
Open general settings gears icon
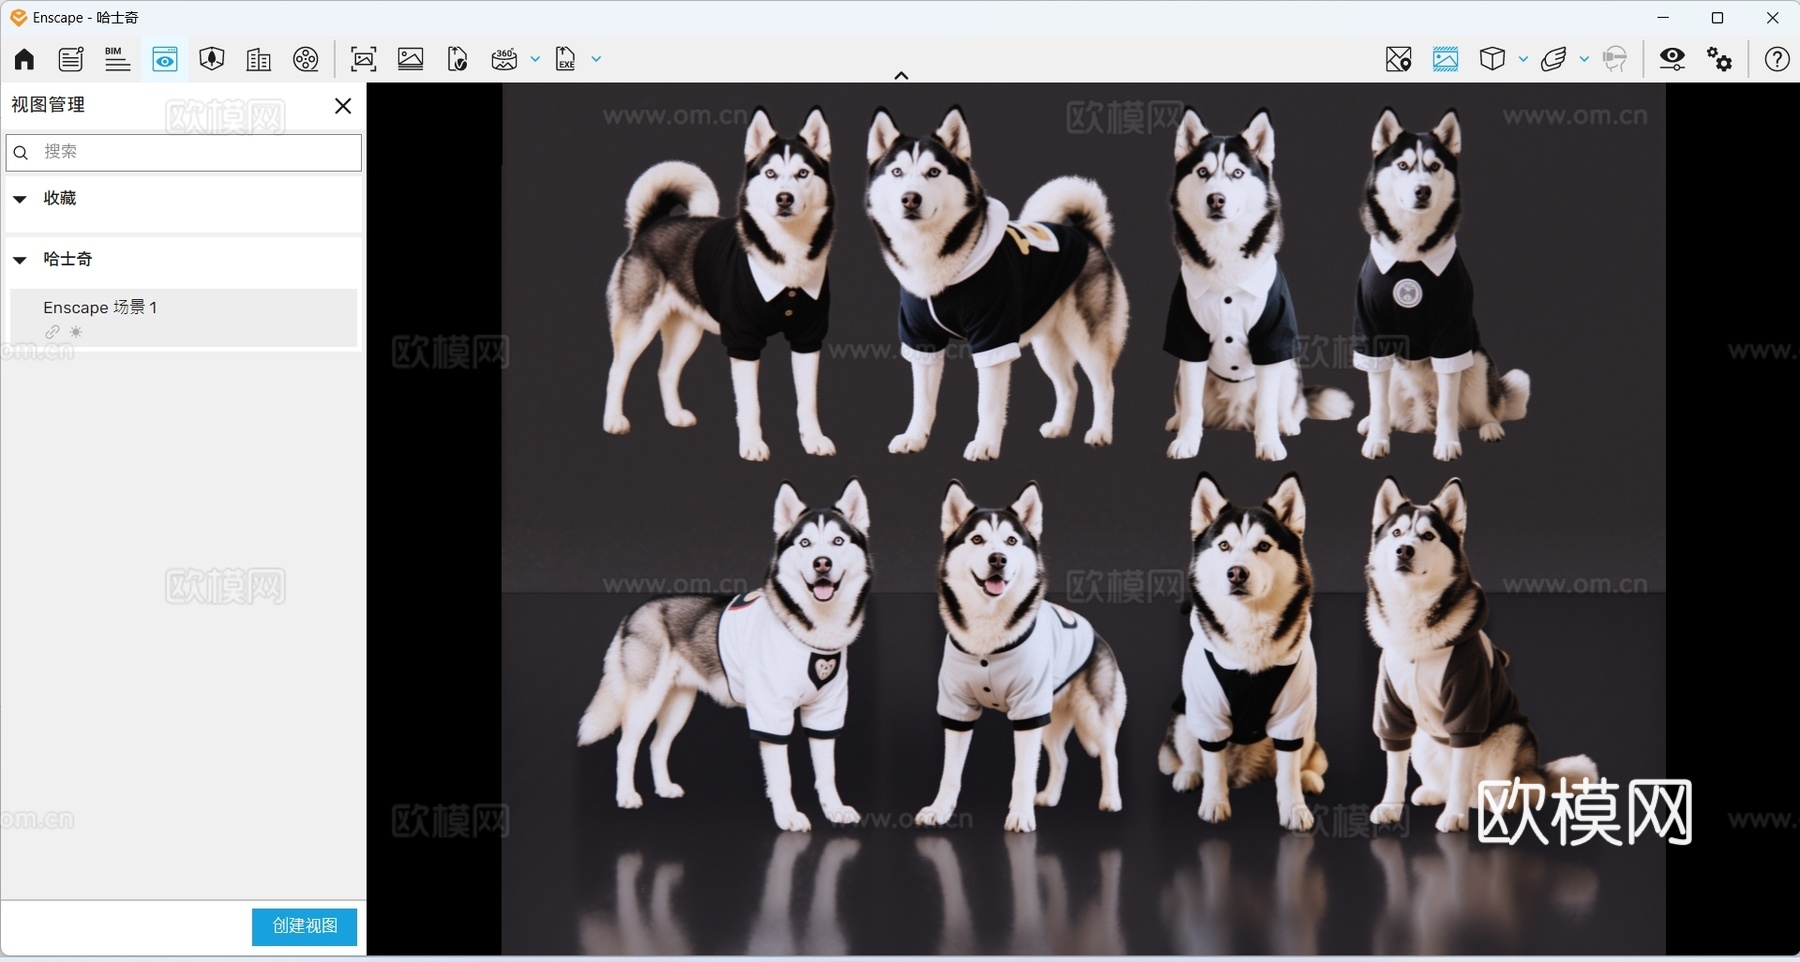1720,59
